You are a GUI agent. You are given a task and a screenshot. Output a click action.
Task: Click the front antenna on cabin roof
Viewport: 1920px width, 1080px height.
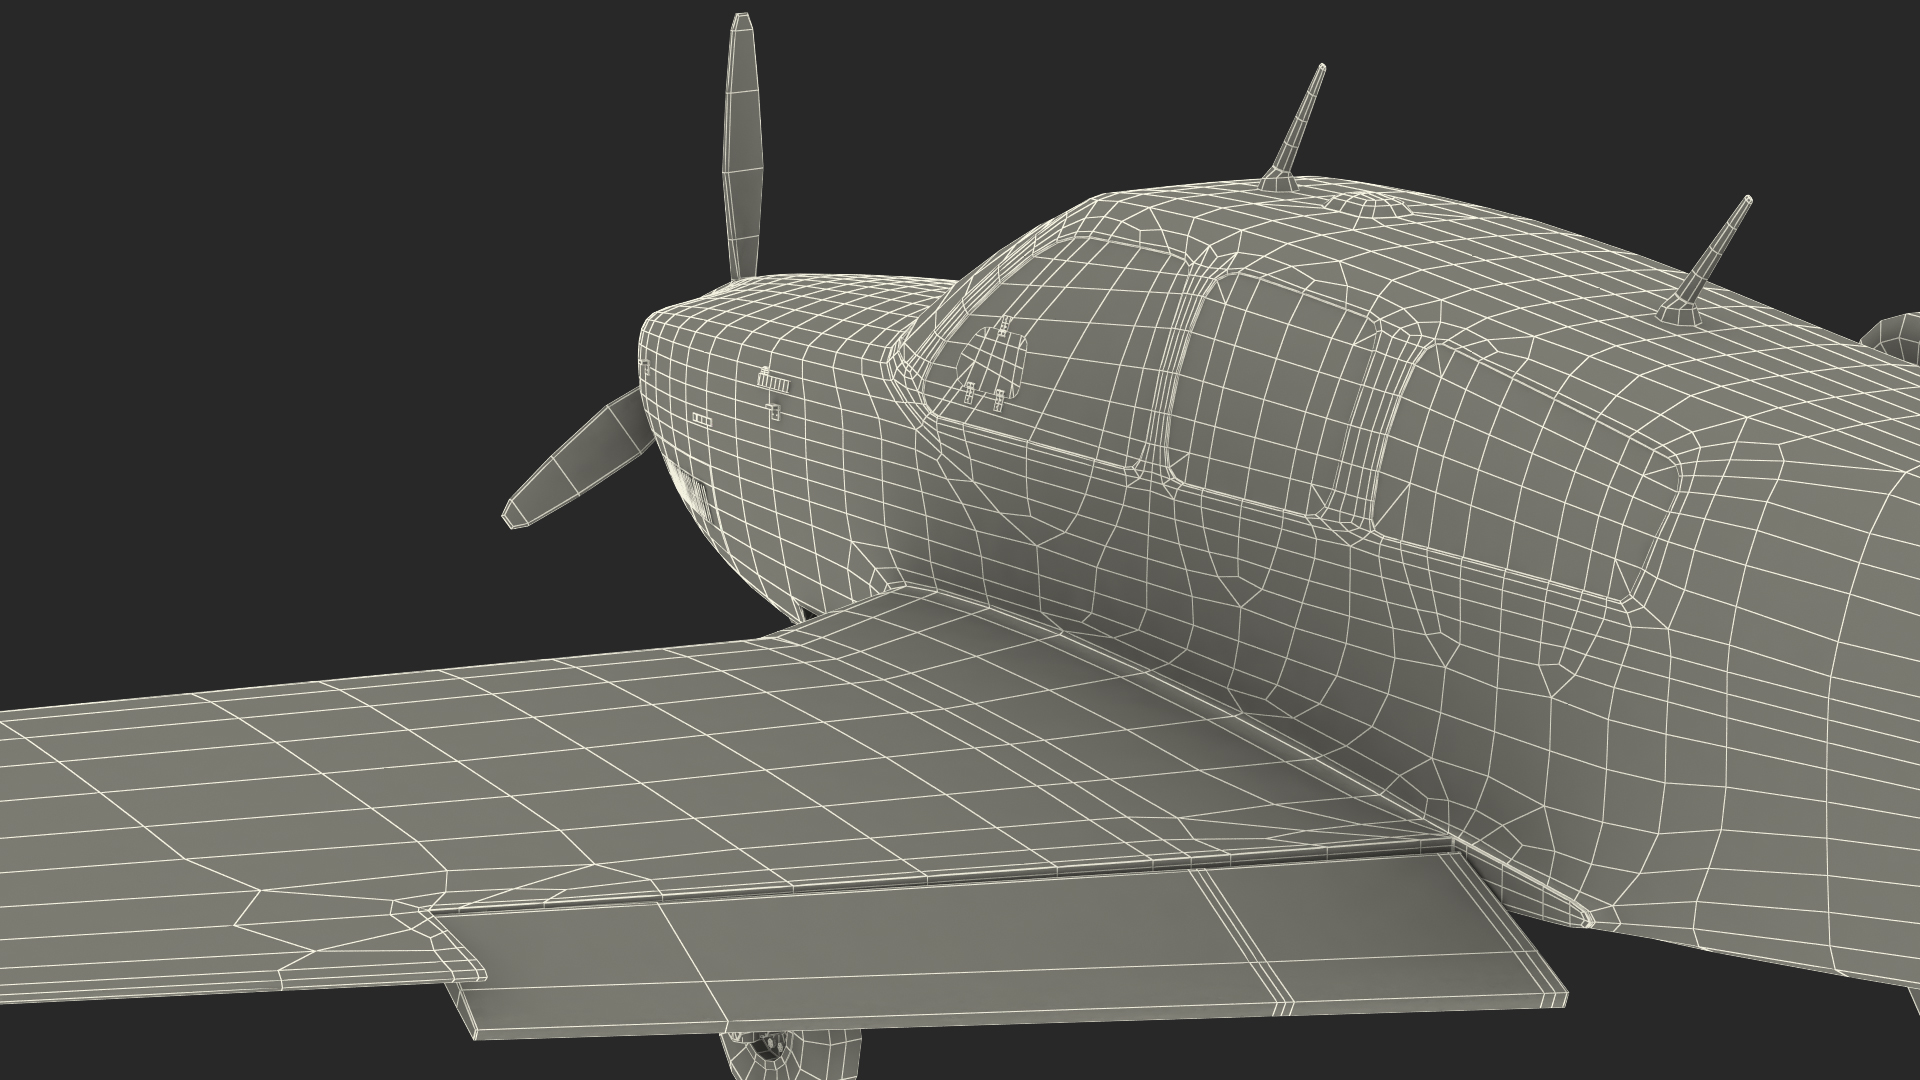click(x=1295, y=128)
